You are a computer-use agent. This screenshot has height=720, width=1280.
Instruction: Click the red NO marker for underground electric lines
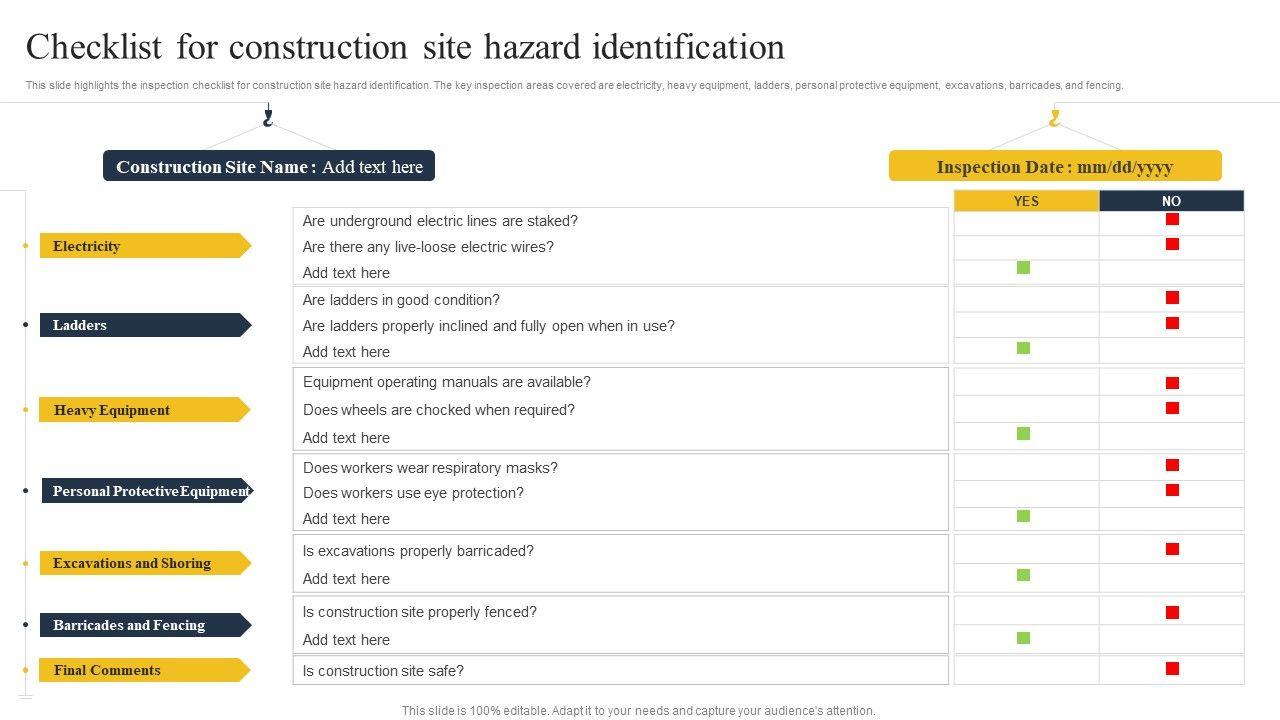[1172, 219]
